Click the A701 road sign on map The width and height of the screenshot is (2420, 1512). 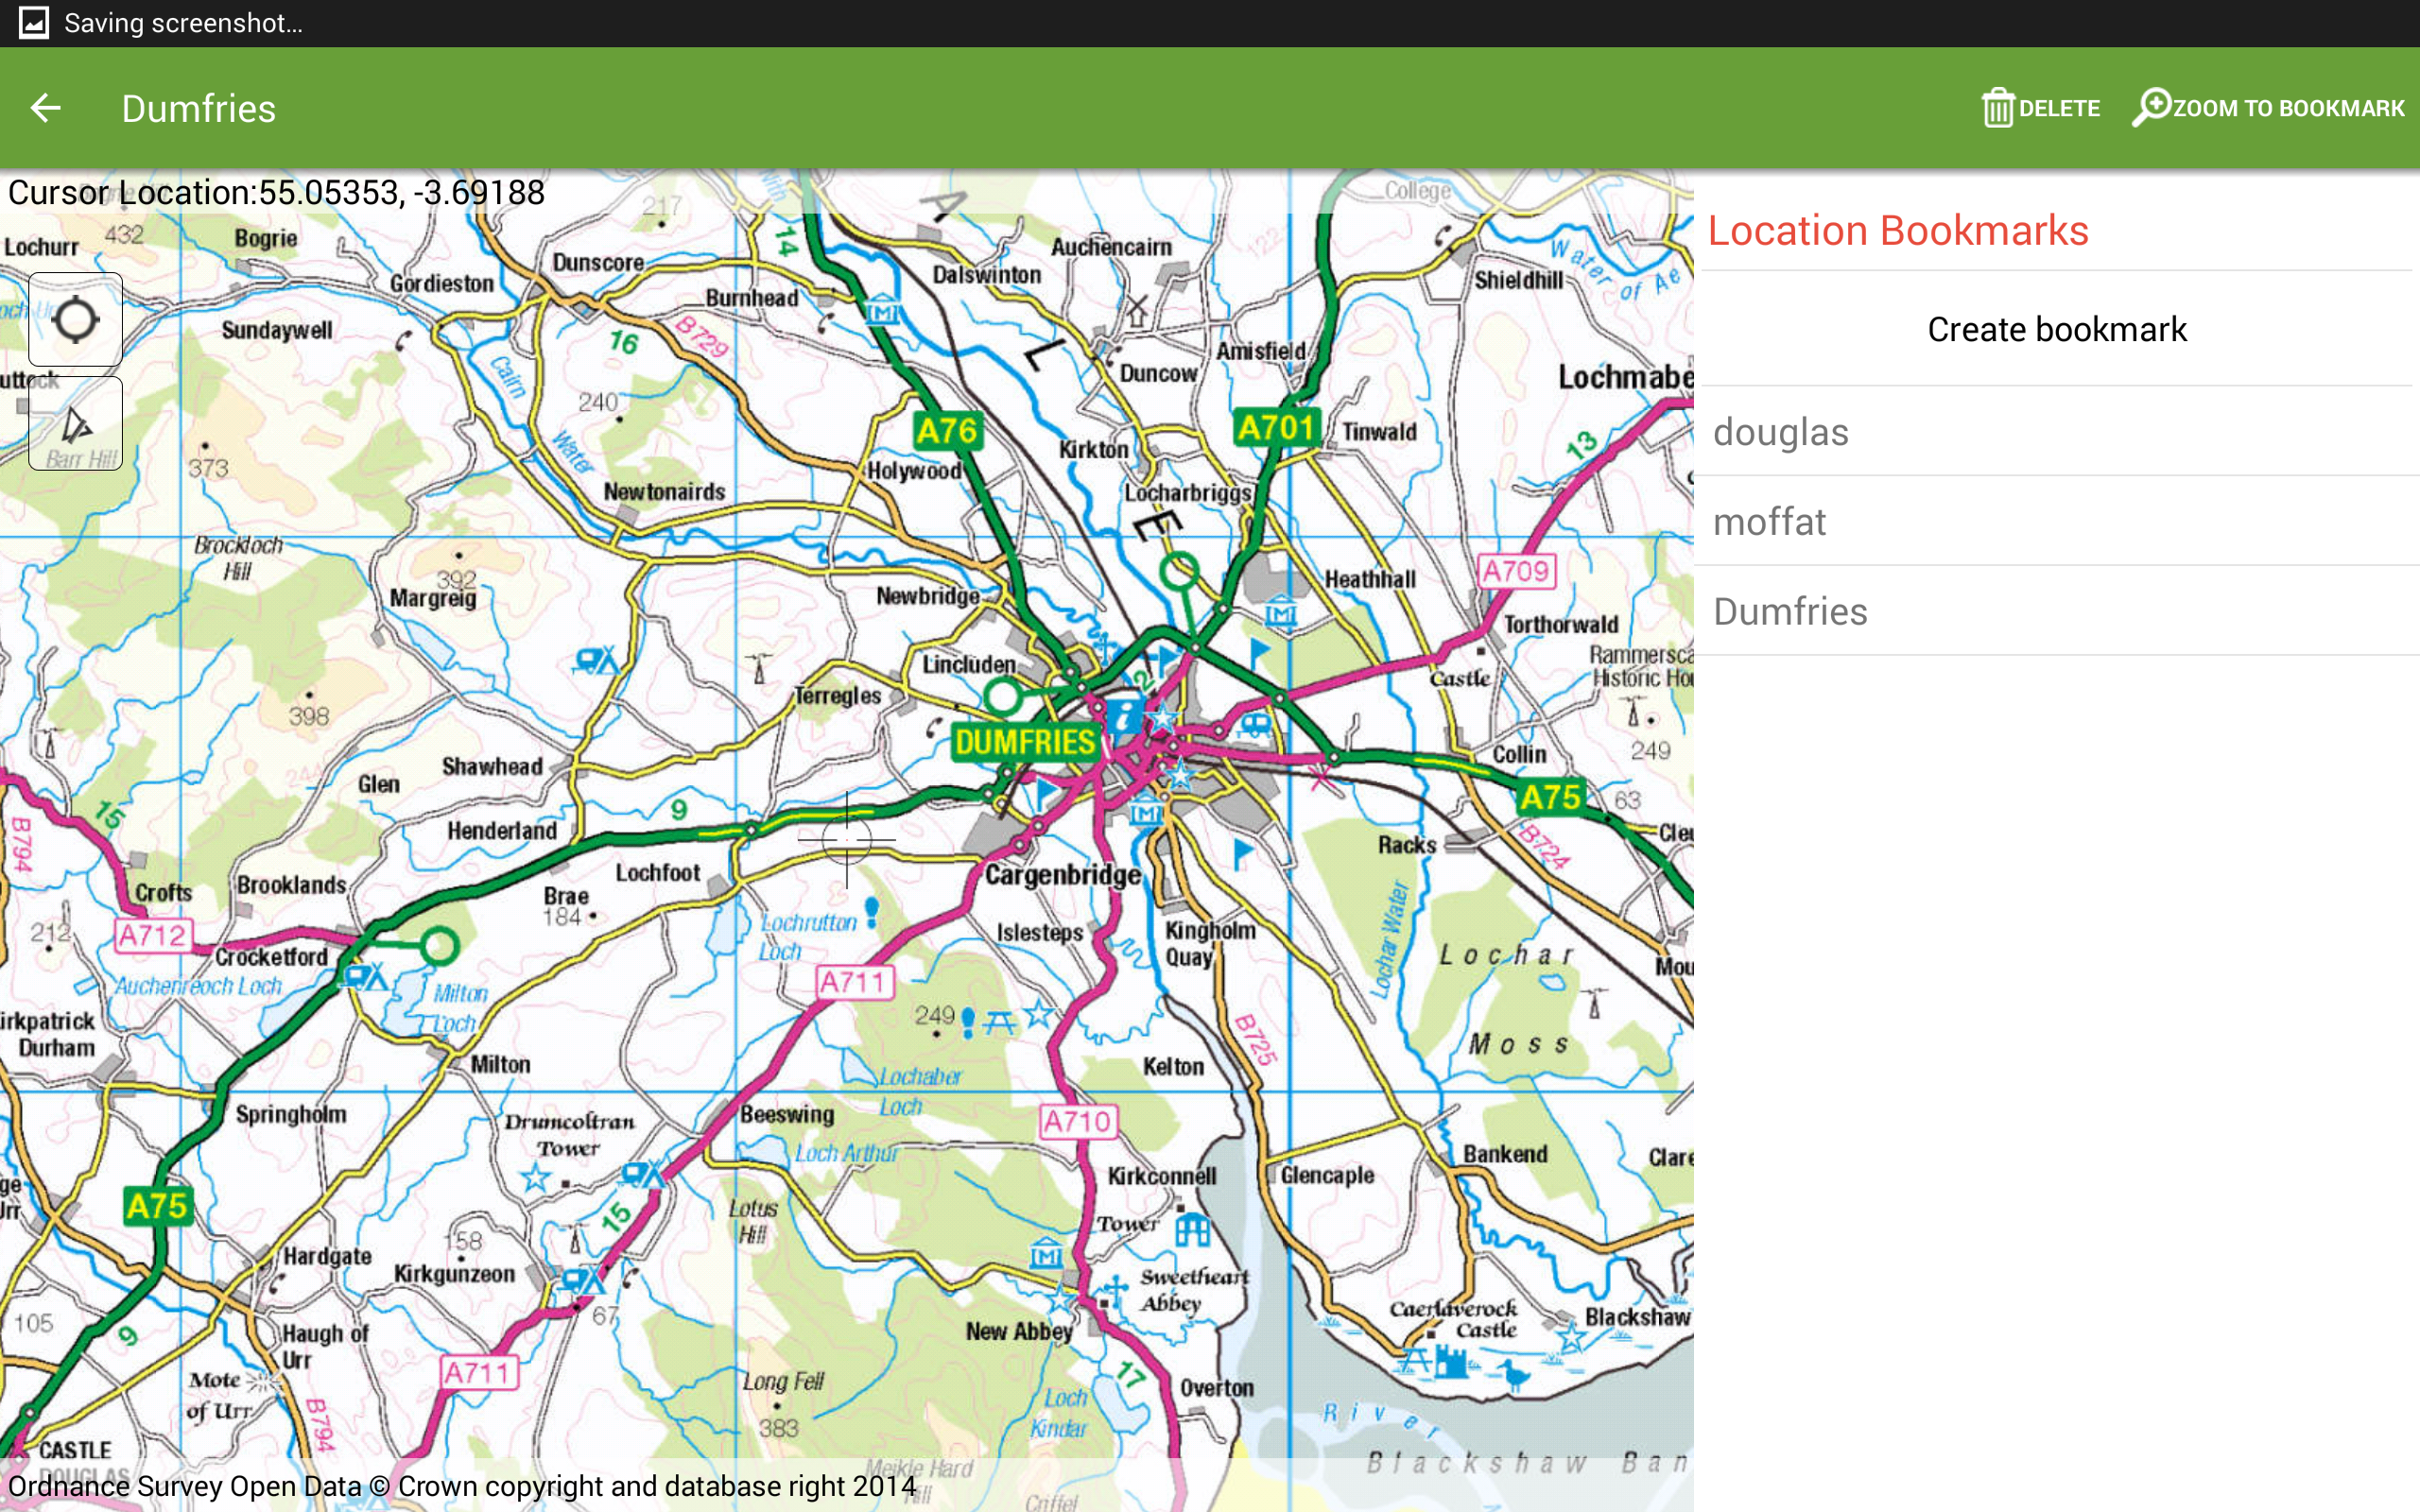tap(1276, 429)
